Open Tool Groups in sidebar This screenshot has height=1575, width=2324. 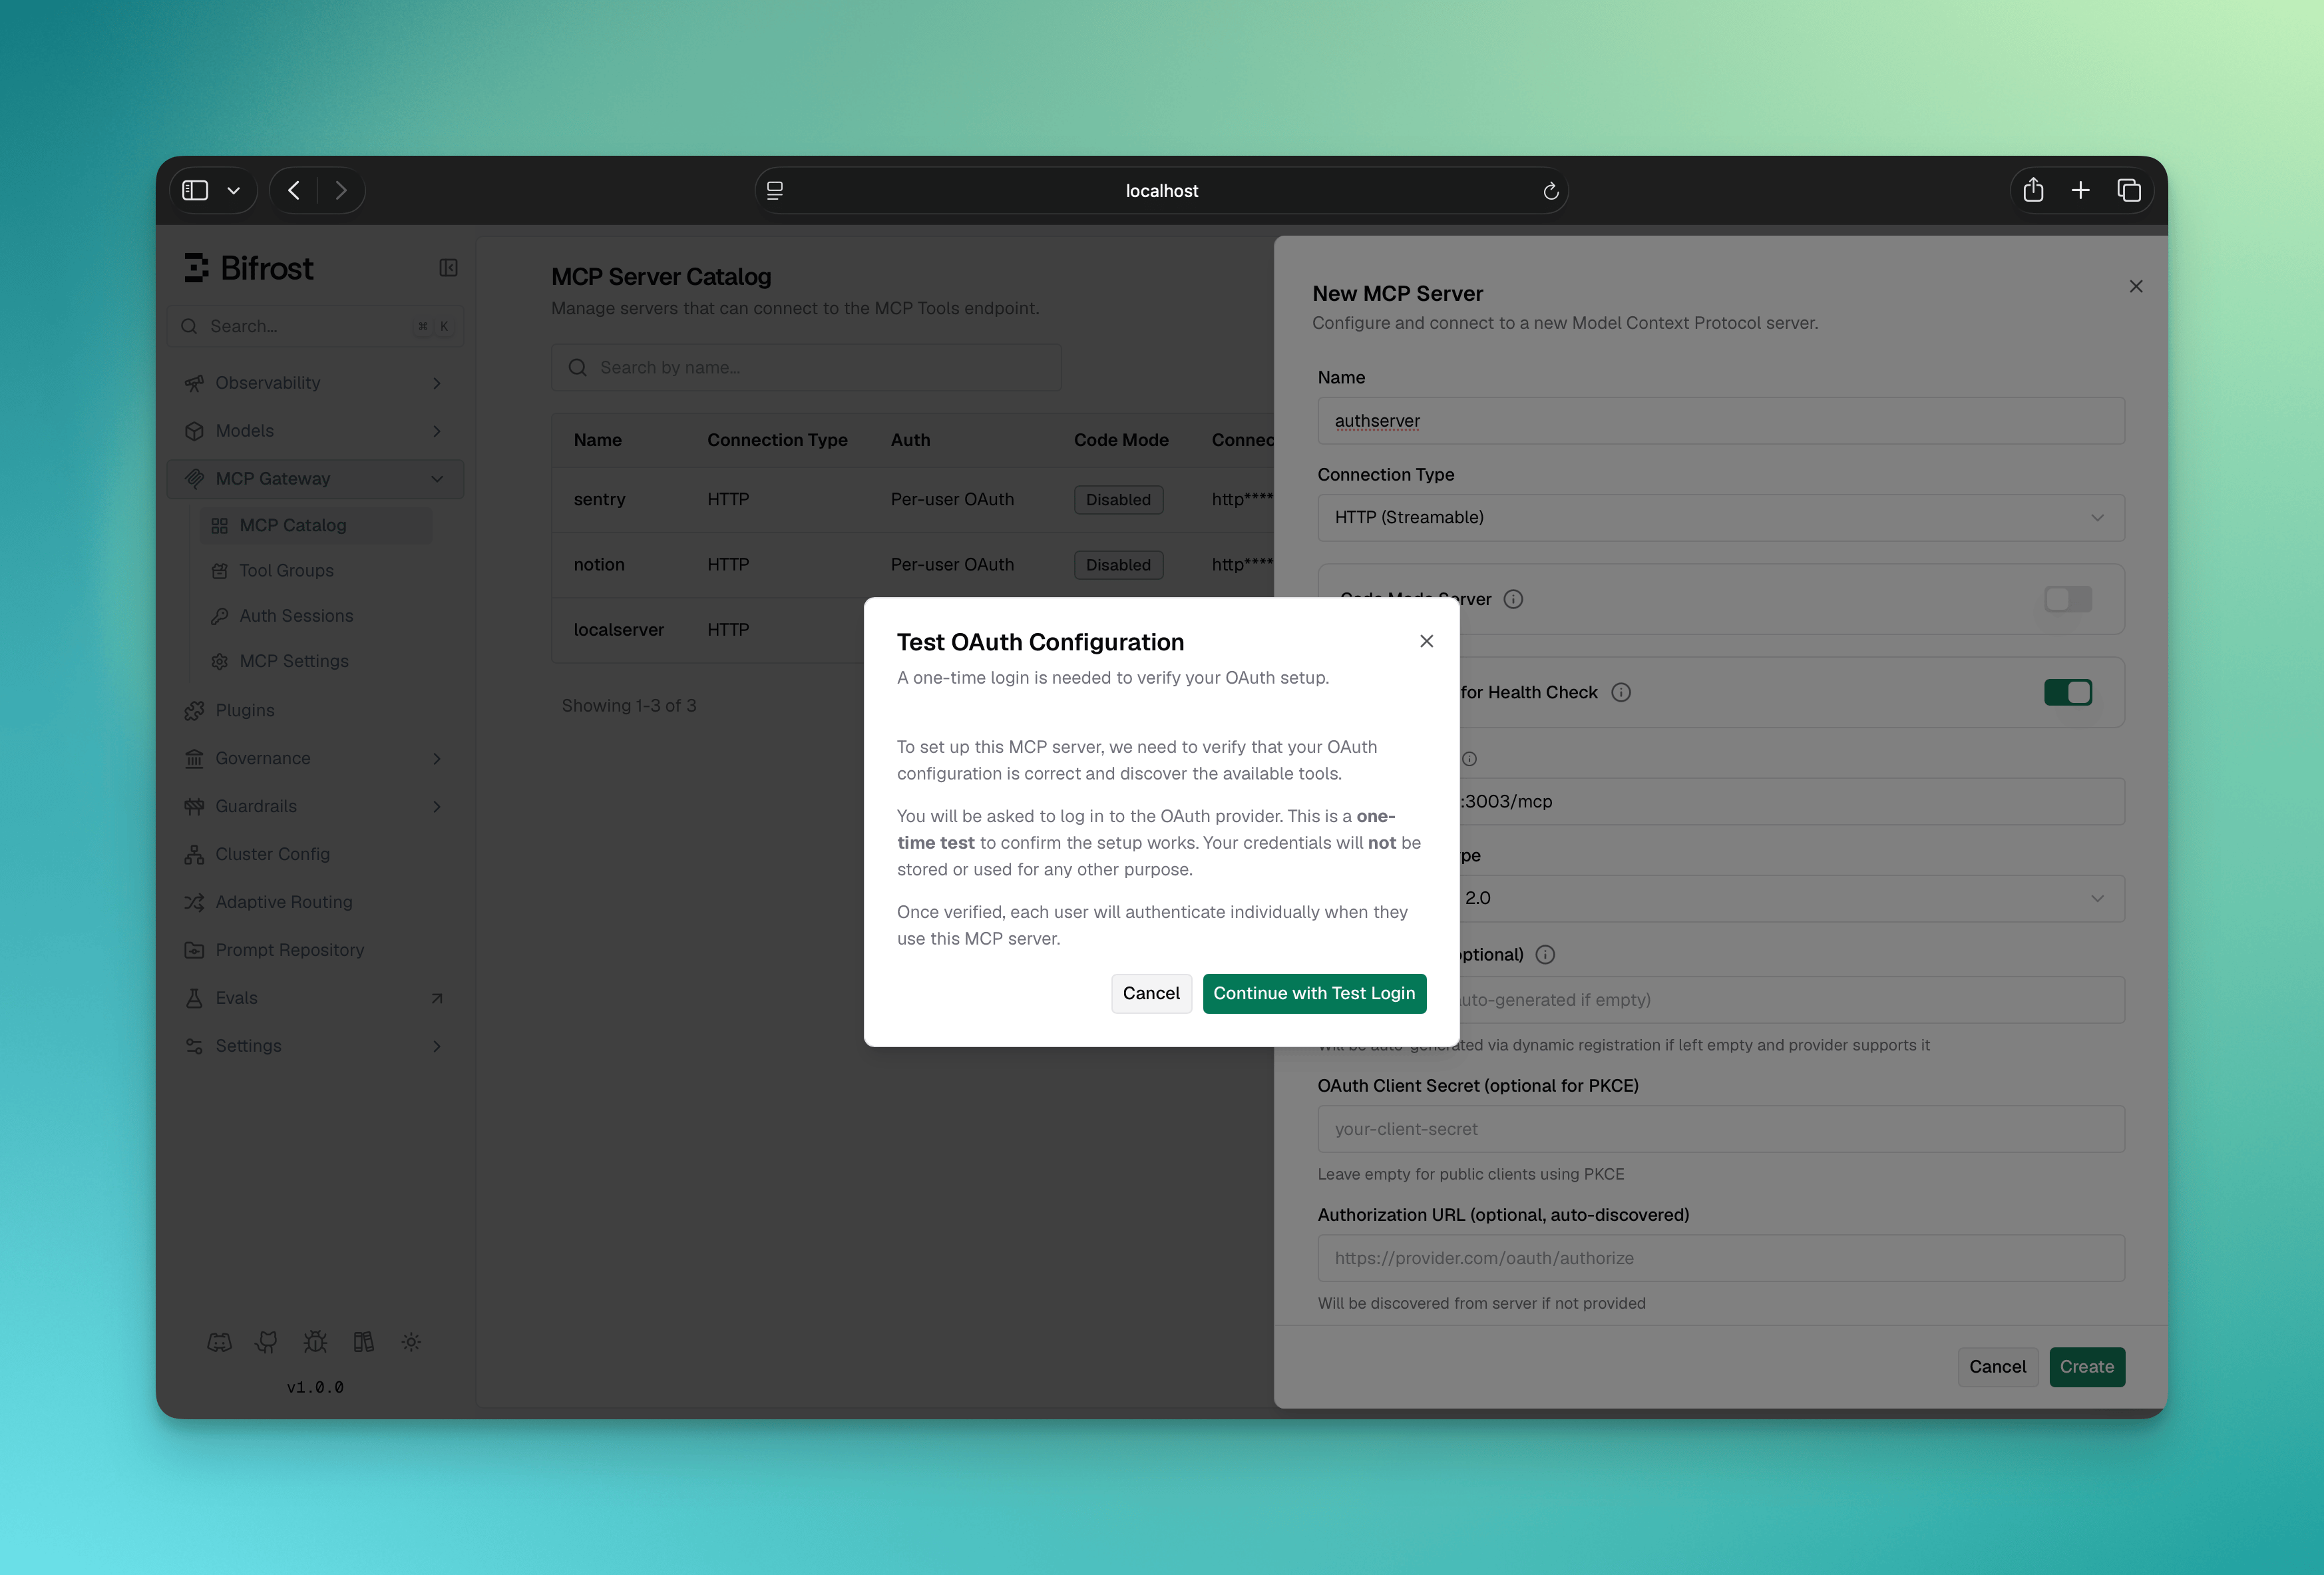[x=316, y=570]
